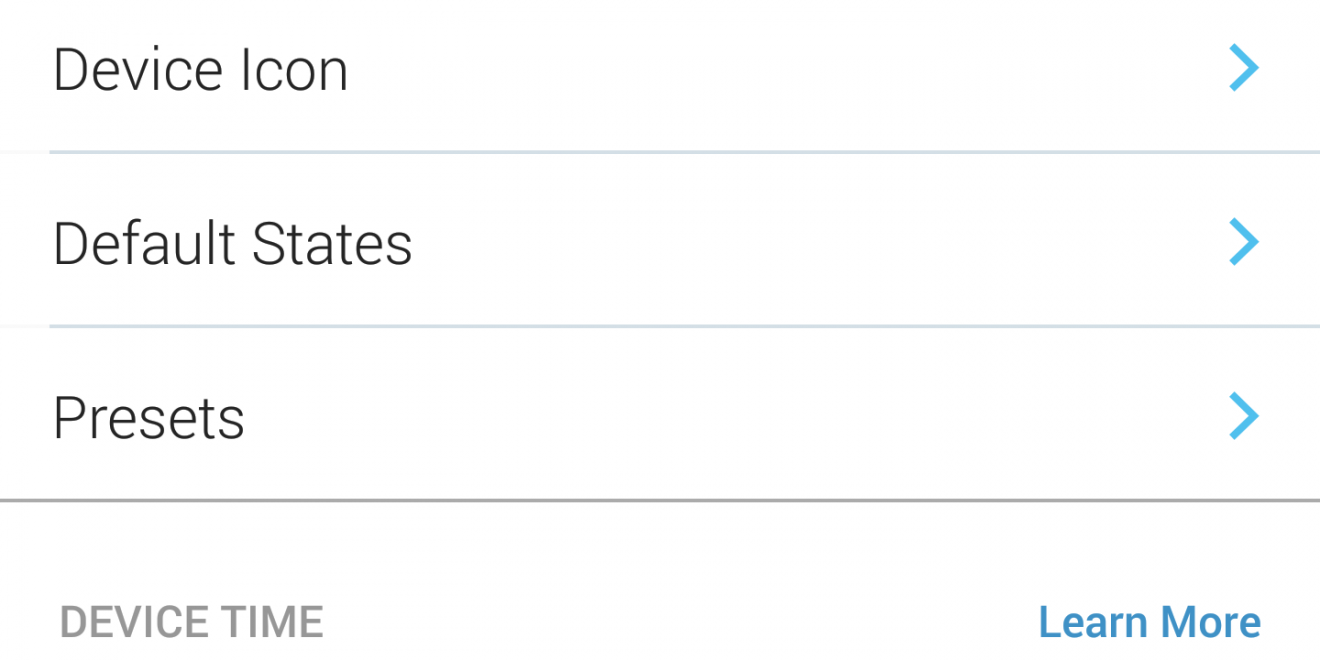
Task: Click the word 'States' in Default States
Action: point(332,244)
